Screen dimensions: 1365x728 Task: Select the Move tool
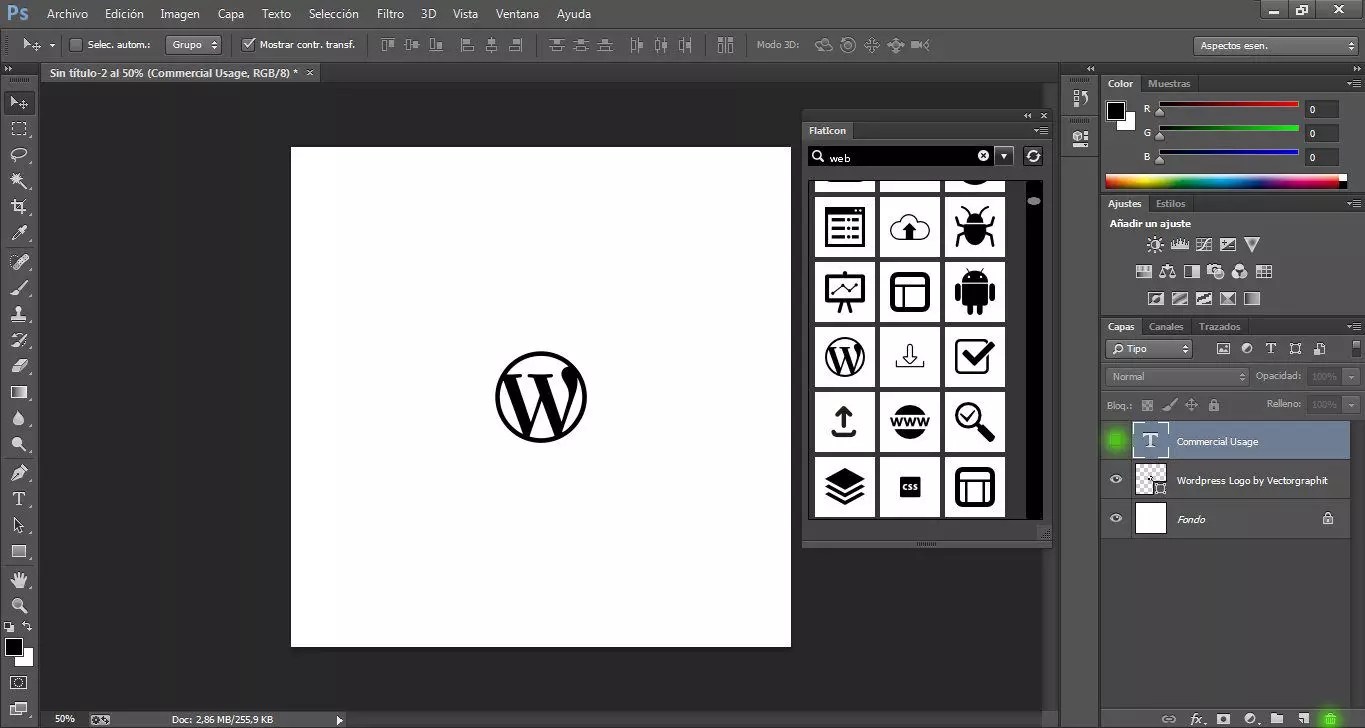click(x=19, y=103)
